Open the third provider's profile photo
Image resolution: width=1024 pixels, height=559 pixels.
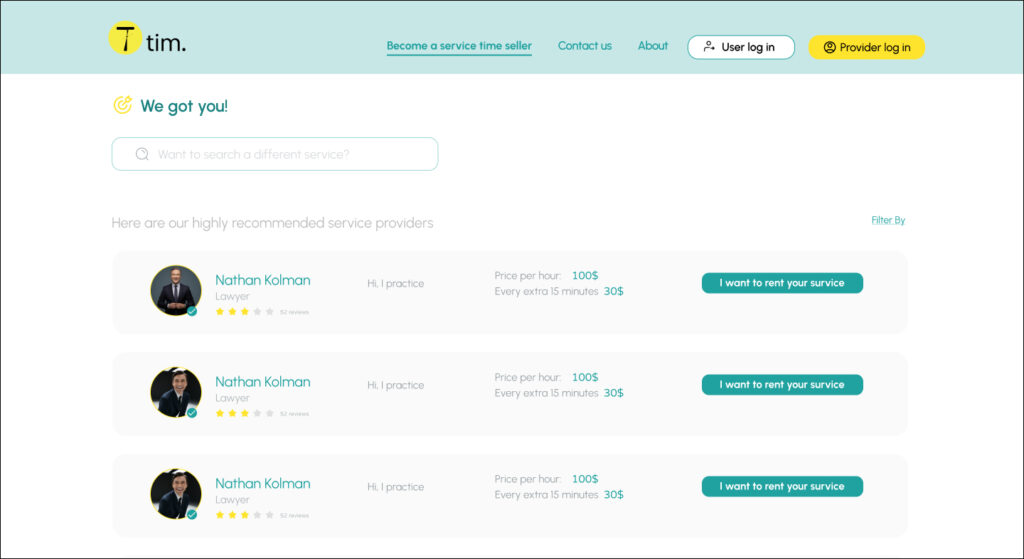pyautogui.click(x=175, y=493)
